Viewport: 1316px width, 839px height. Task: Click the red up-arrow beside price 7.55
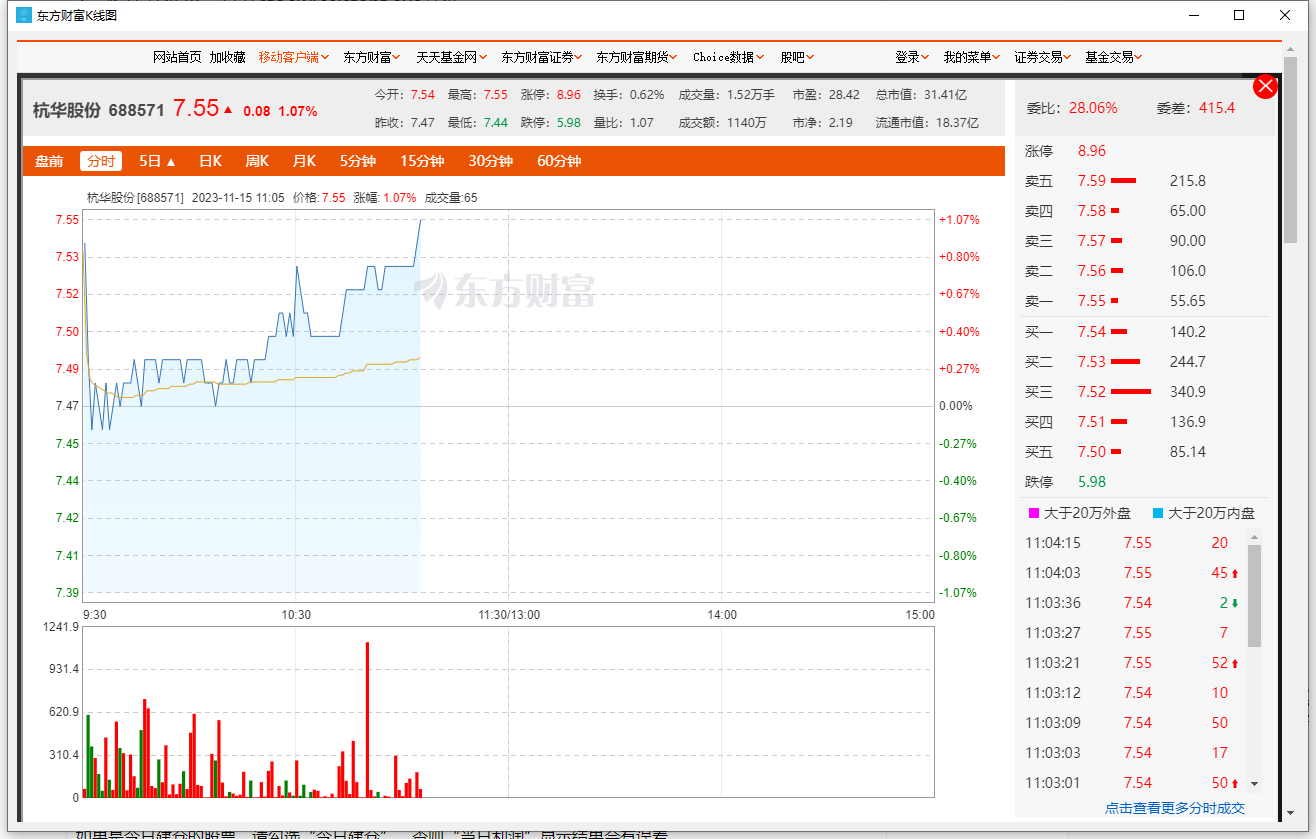[x=228, y=109]
